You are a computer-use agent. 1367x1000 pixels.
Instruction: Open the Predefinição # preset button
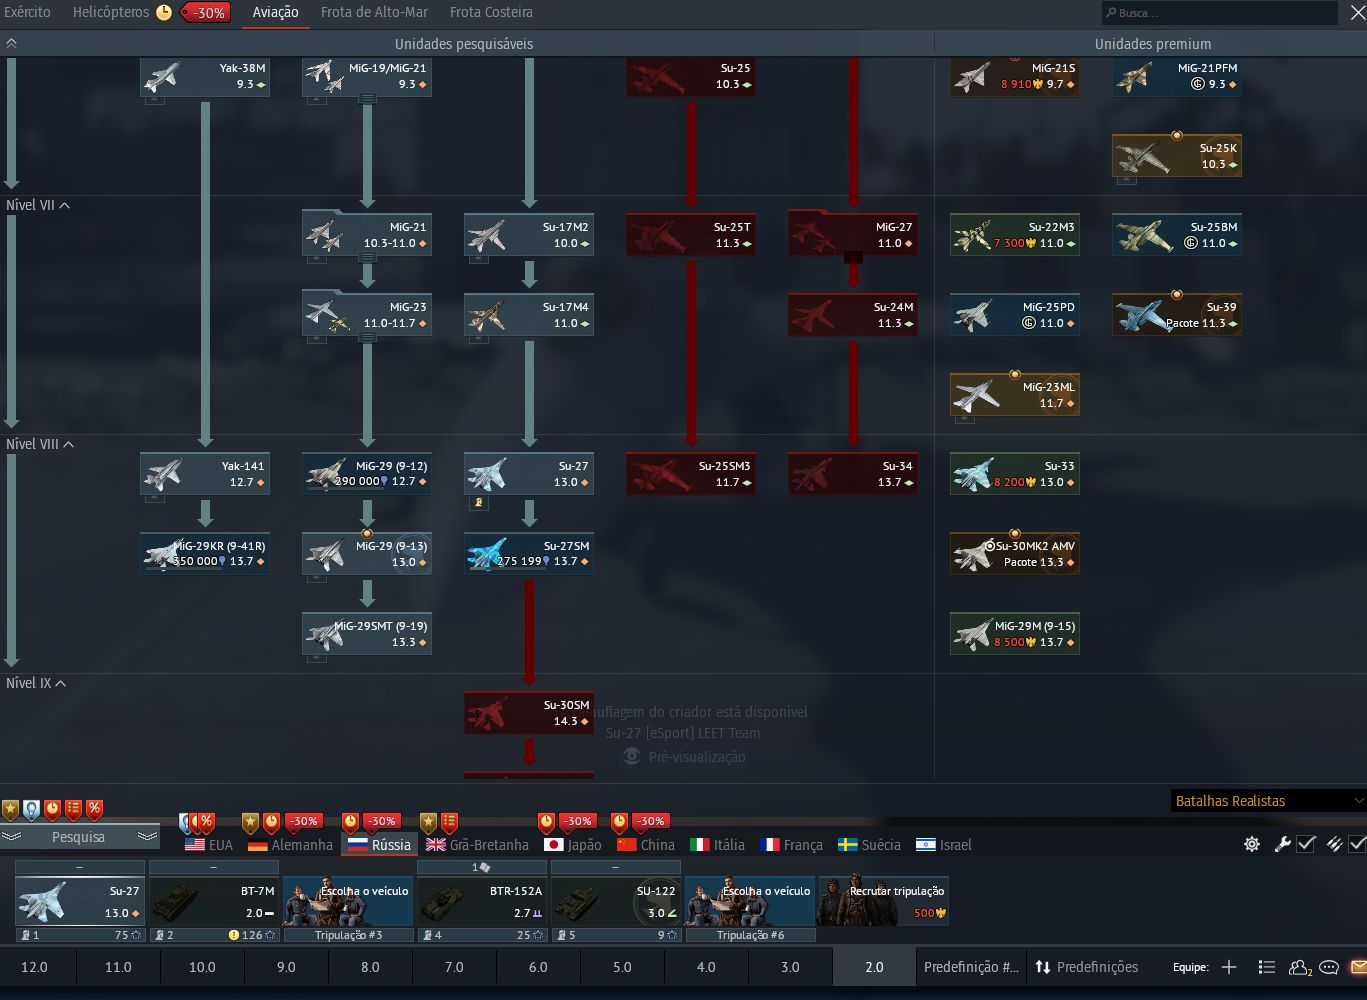[971, 967]
